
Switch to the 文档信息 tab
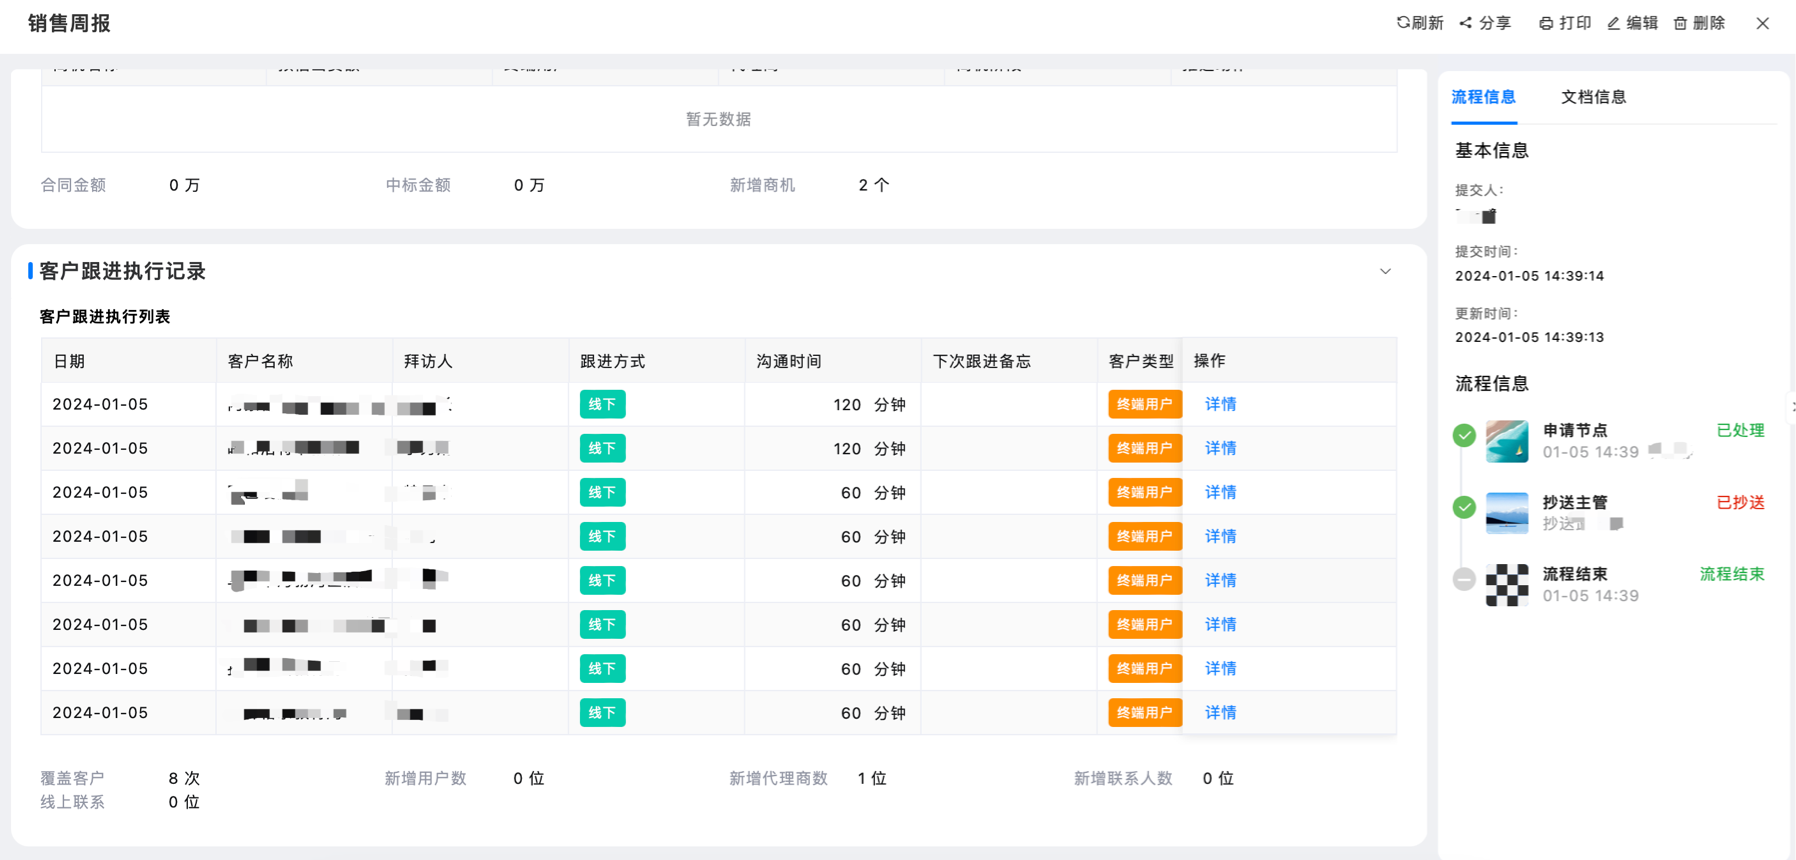pyautogui.click(x=1593, y=97)
